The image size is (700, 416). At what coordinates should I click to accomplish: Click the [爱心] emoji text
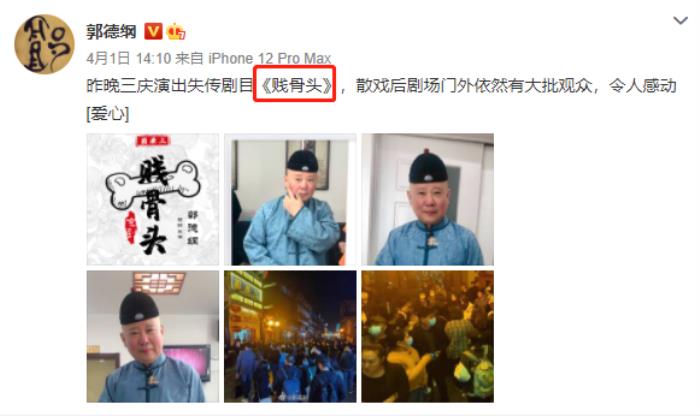coord(108,113)
